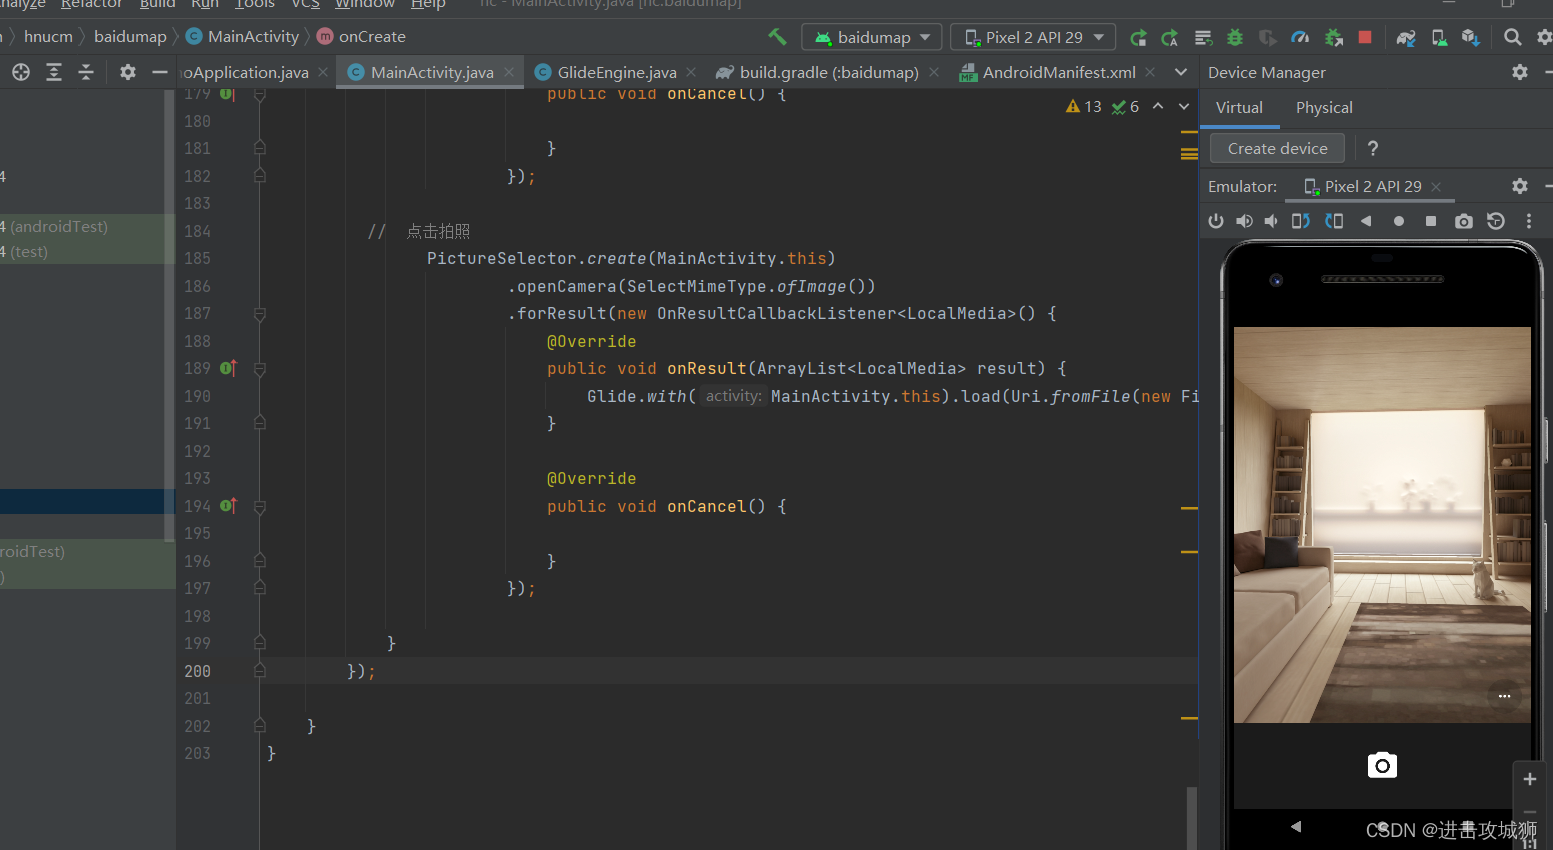The width and height of the screenshot is (1553, 850).
Task: Hide the project panel with minus icon
Action: (x=159, y=72)
